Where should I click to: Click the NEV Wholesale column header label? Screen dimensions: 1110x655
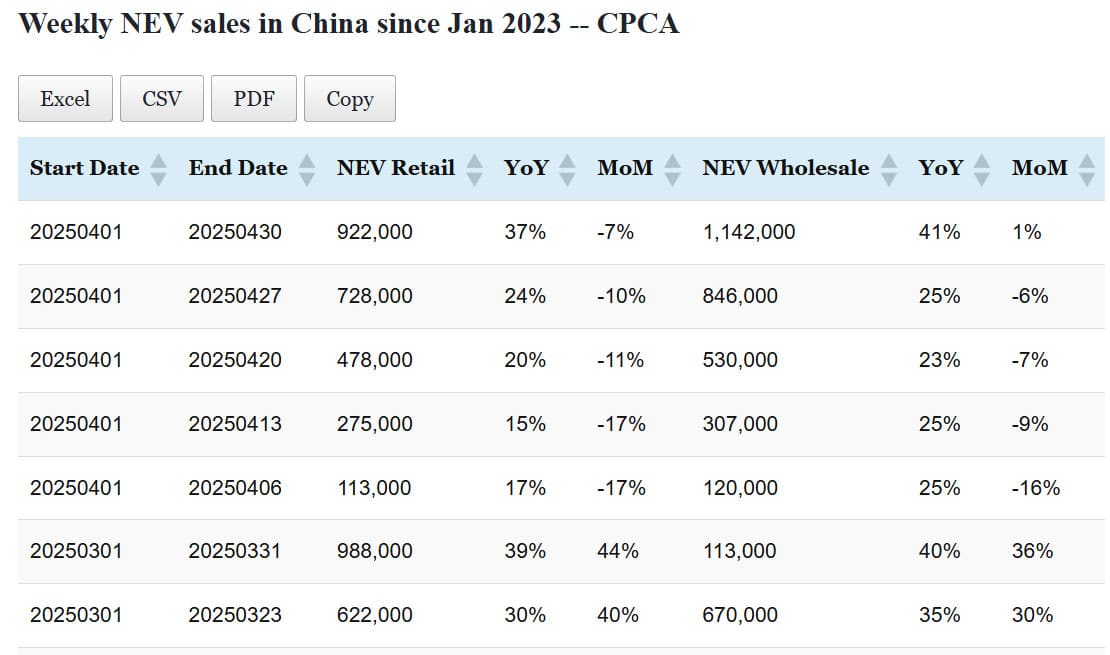785,168
